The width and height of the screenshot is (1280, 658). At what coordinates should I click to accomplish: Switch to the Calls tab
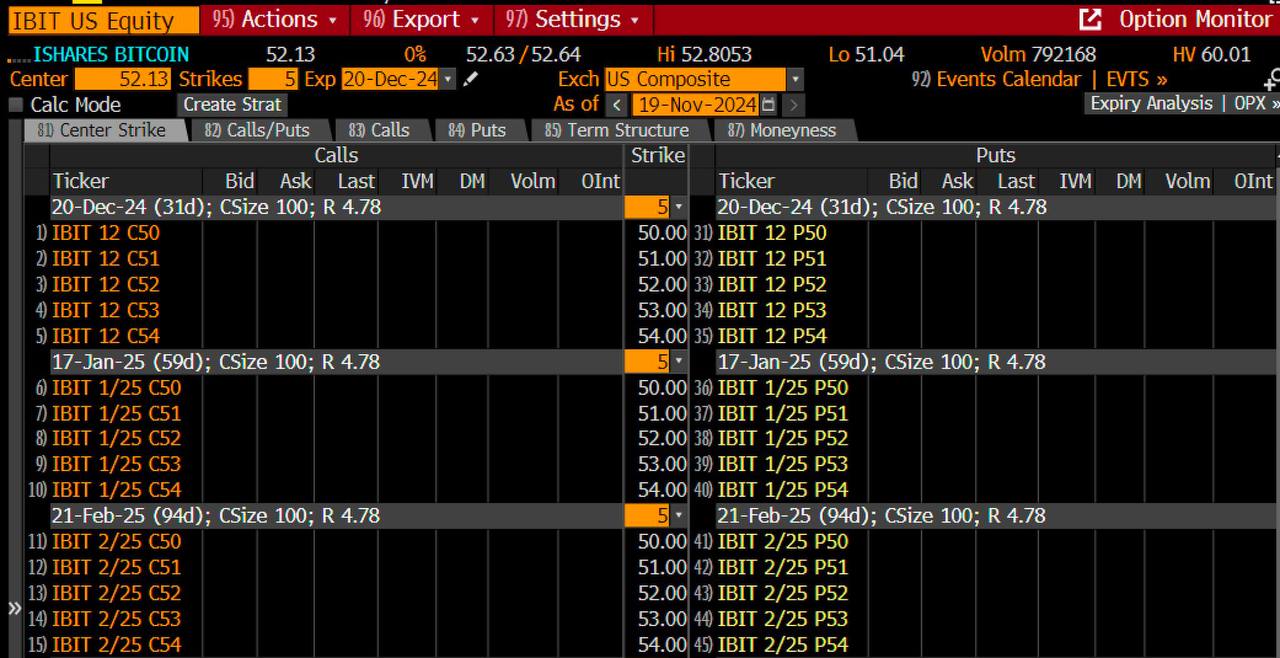[379, 130]
